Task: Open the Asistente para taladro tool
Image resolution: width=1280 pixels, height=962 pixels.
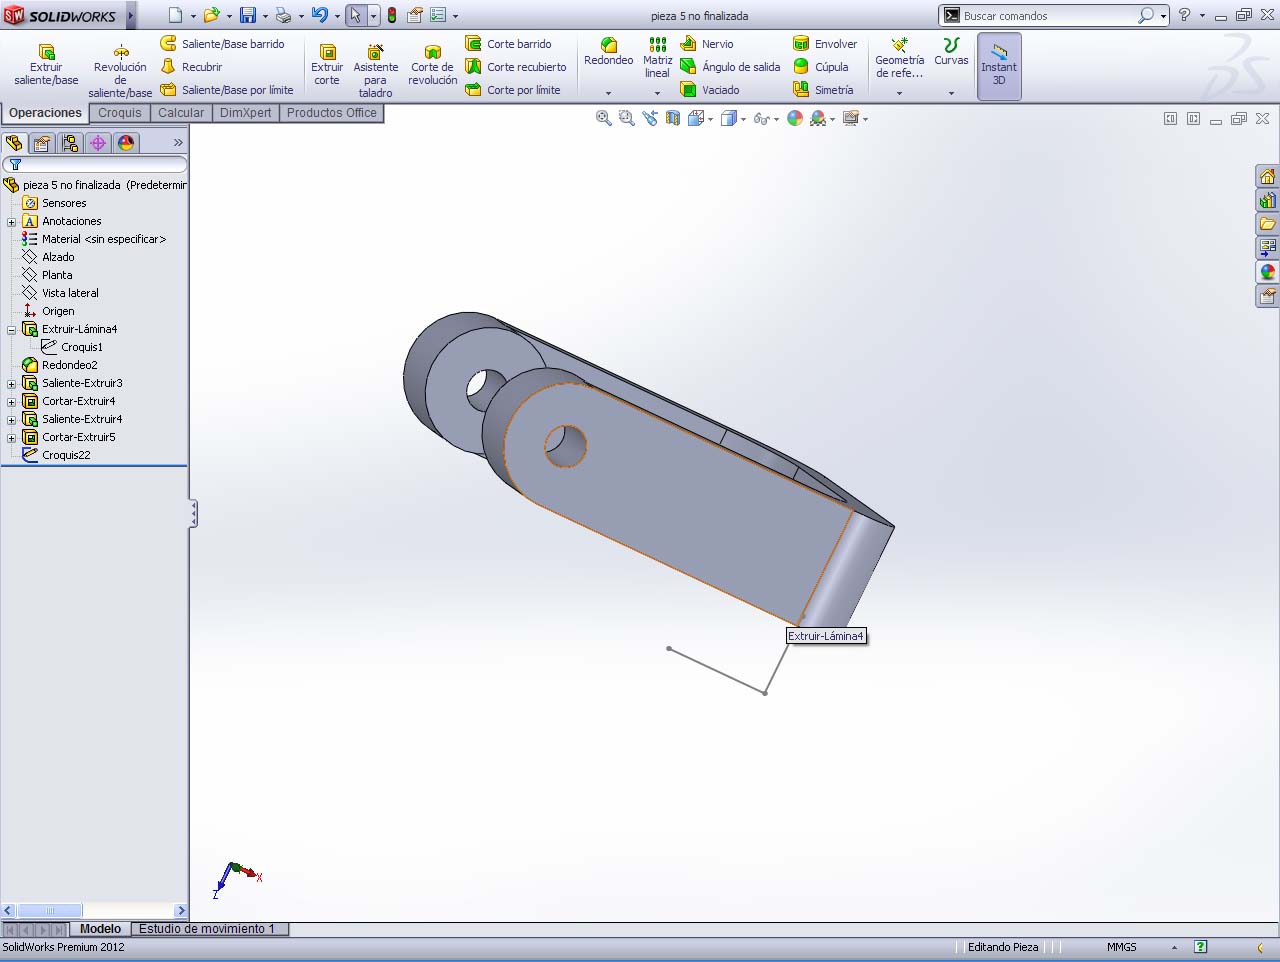Action: pos(376,70)
